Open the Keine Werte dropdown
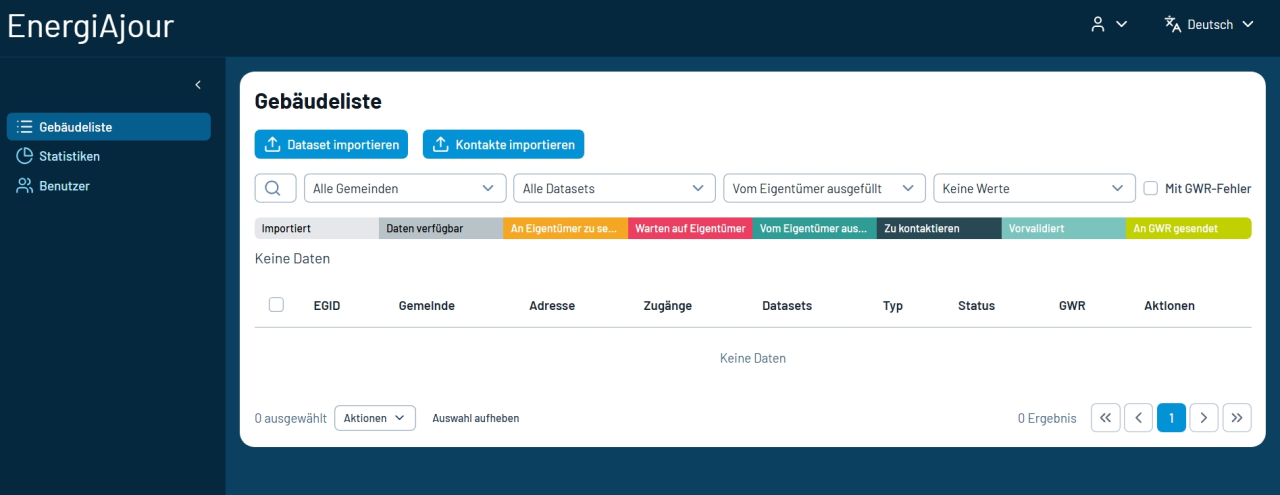Image resolution: width=1280 pixels, height=495 pixels. (x=1034, y=188)
